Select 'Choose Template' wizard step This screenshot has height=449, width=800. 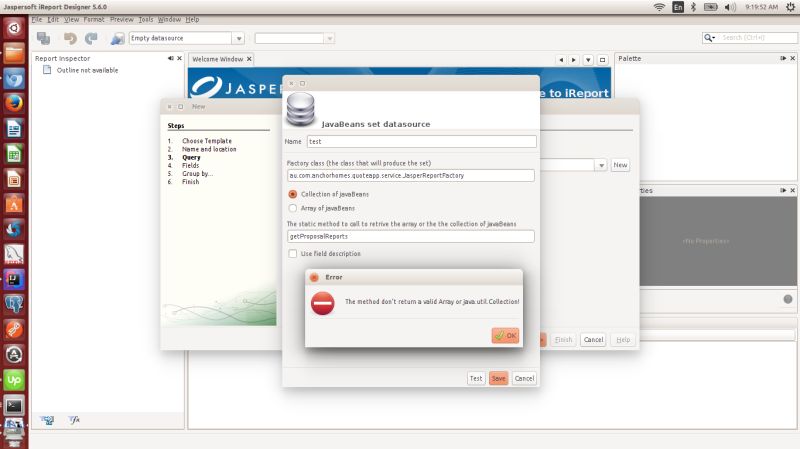207,141
